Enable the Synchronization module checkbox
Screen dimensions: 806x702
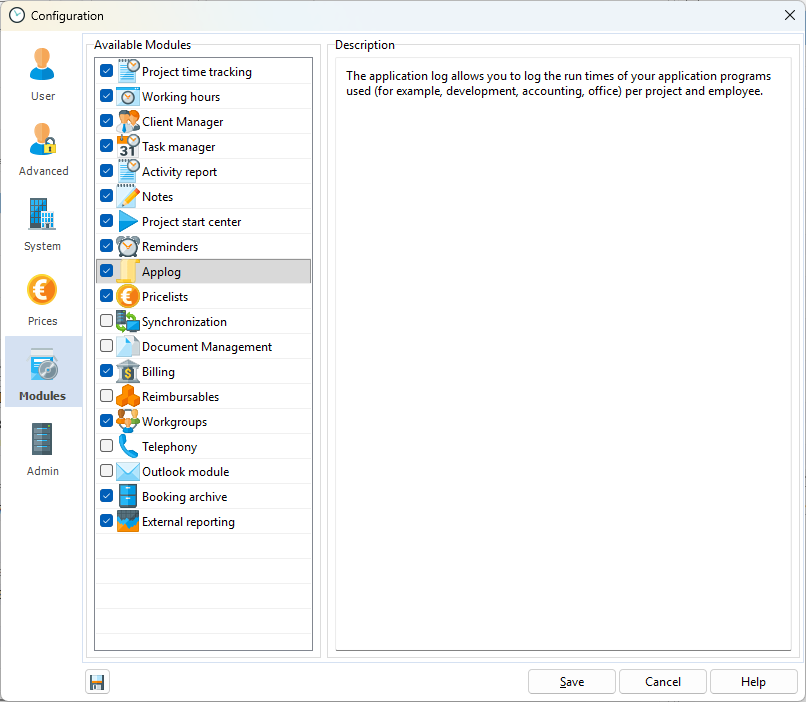point(106,321)
